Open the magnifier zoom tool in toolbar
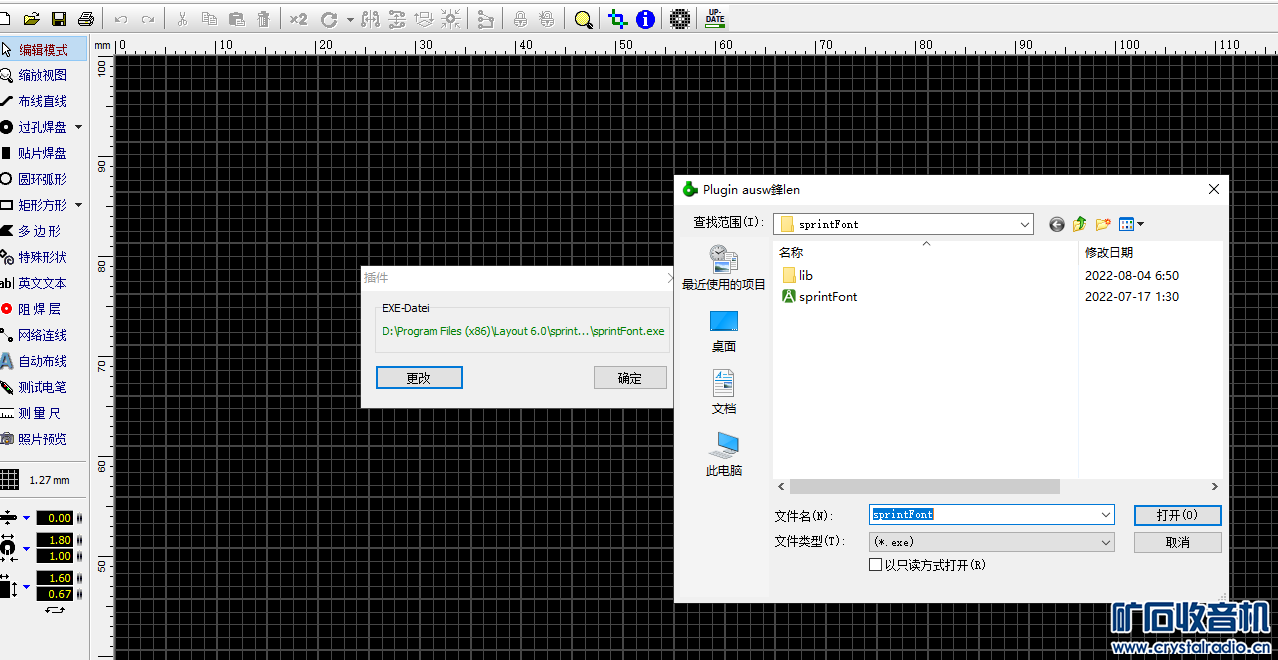1278x660 pixels. (583, 19)
